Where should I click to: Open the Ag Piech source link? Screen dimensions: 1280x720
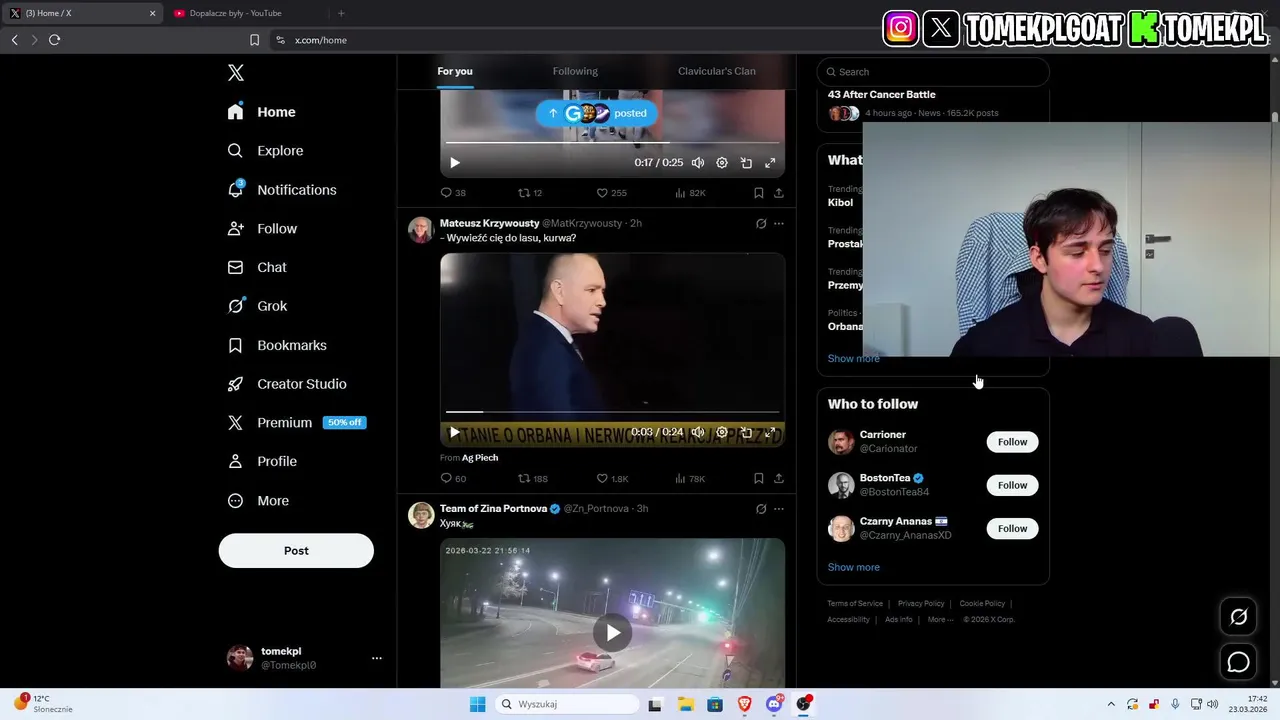[480, 458]
